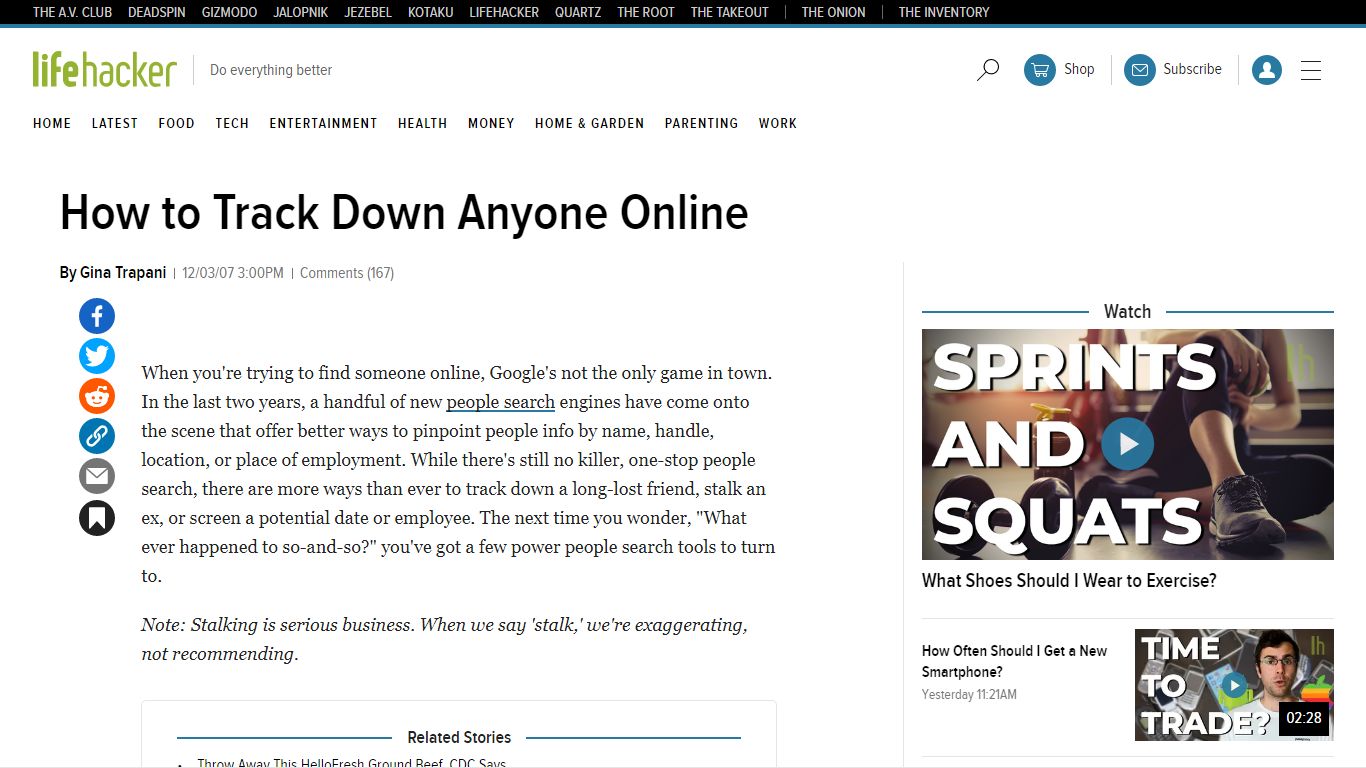Click the Lifehacker logo
The image size is (1366, 768).
tap(104, 70)
